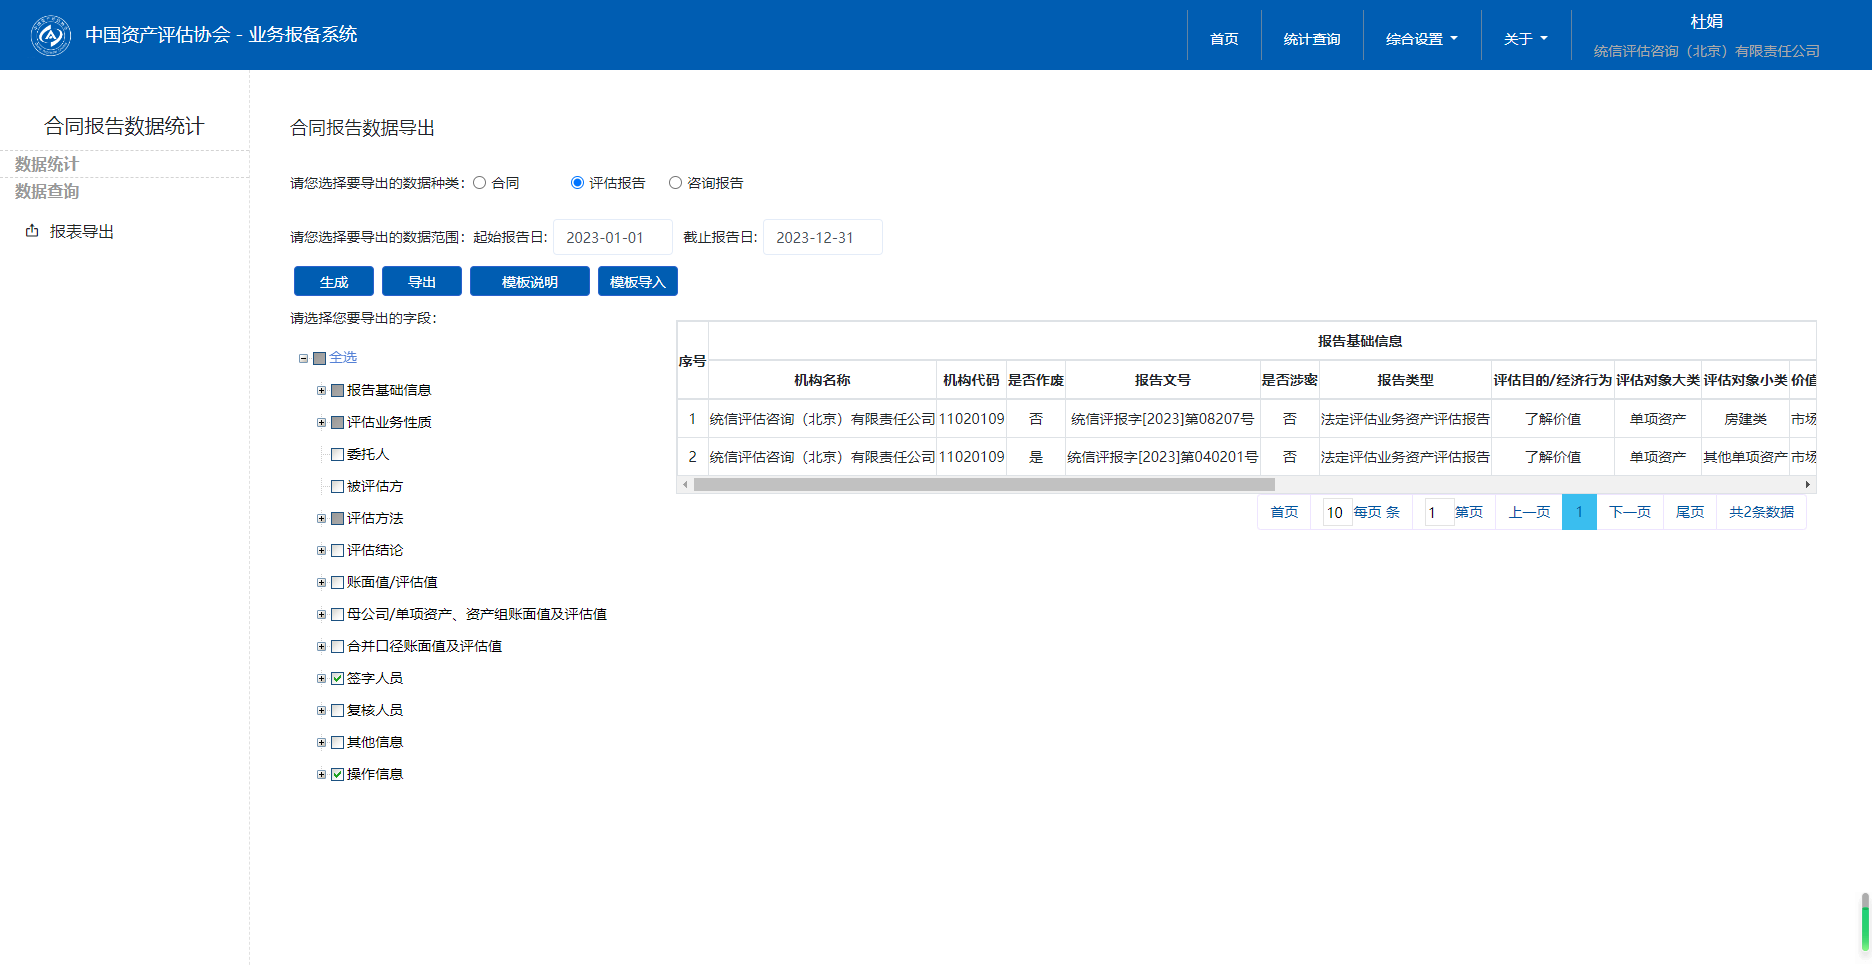Click the 起始报告日 date field
The image size is (1872, 965).
pos(612,238)
